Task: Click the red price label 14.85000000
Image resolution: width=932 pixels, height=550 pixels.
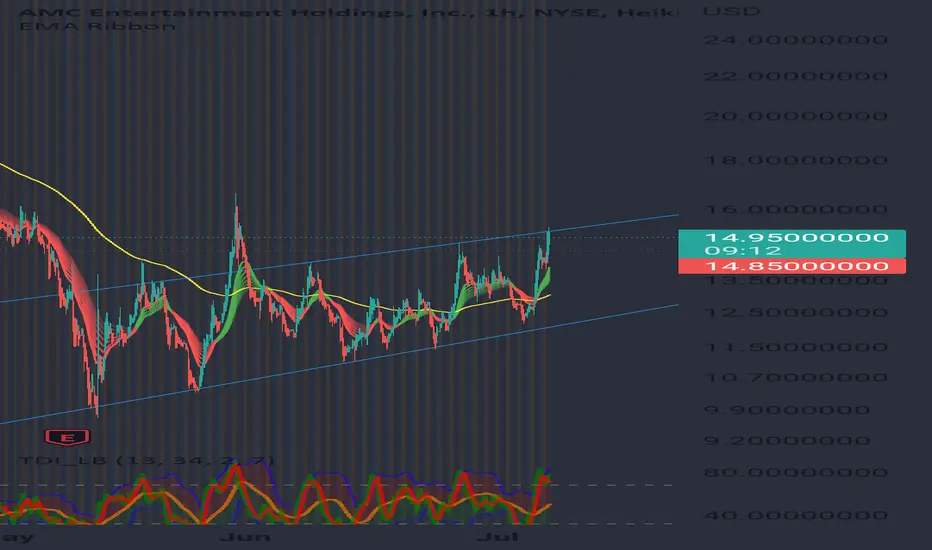Action: [x=792, y=266]
